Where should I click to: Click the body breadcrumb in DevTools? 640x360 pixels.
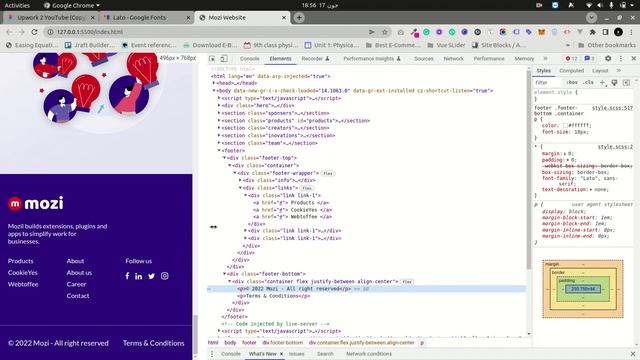[x=230, y=343]
